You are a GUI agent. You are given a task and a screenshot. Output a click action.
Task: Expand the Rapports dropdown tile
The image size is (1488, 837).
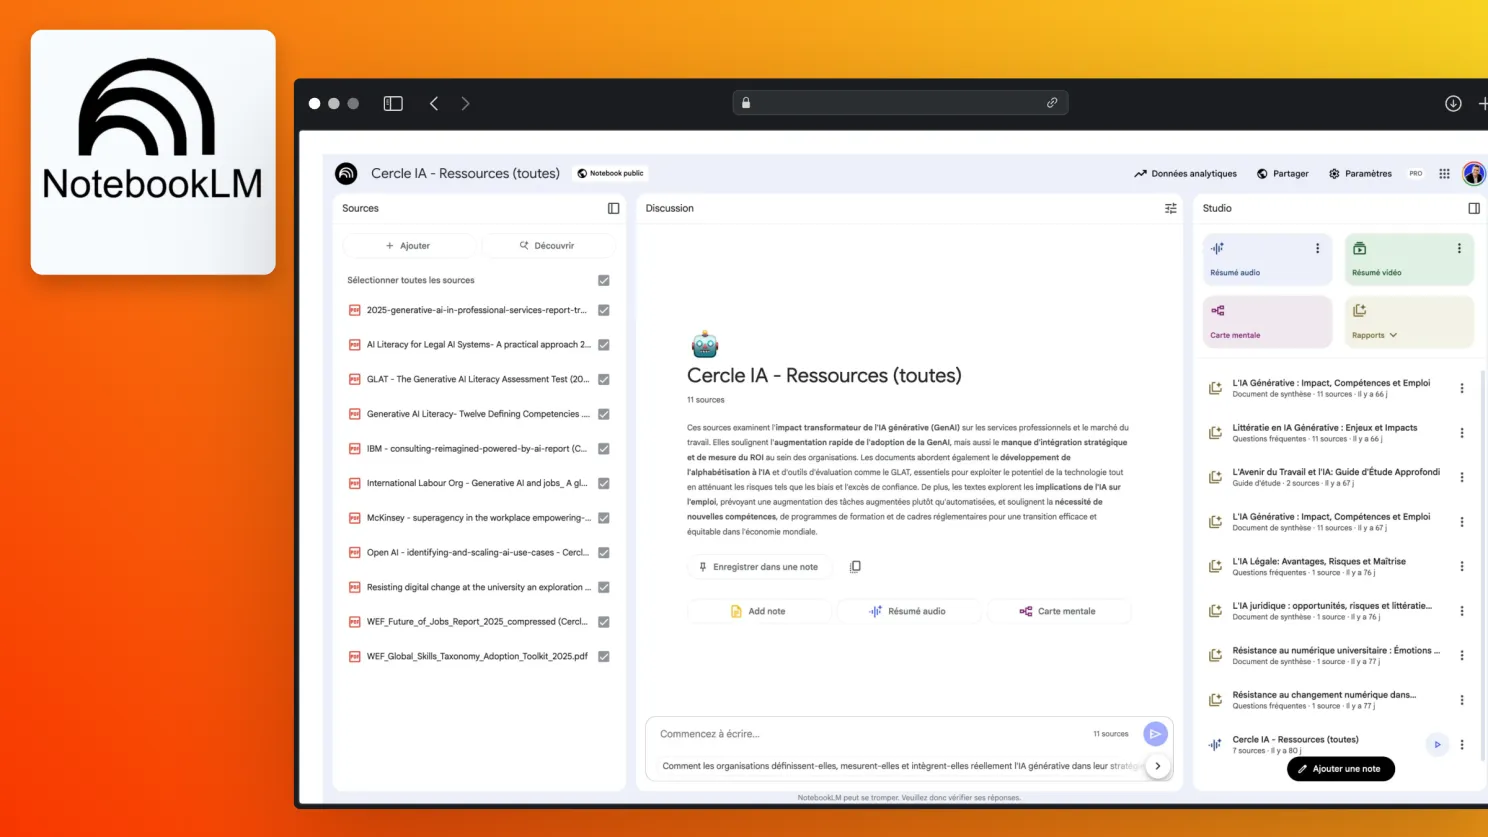click(1409, 322)
